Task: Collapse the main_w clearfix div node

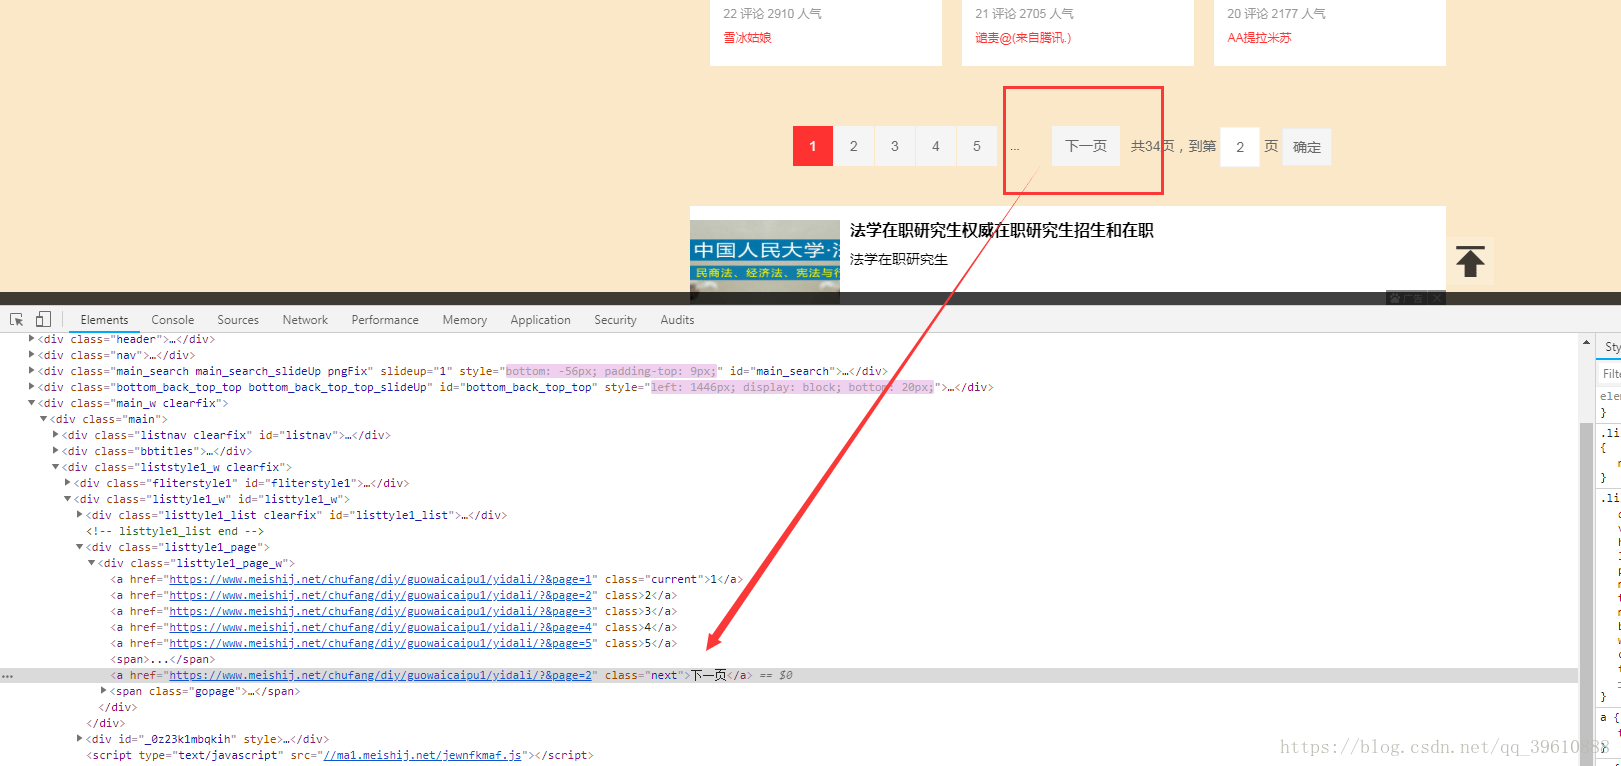Action: click(x=32, y=403)
